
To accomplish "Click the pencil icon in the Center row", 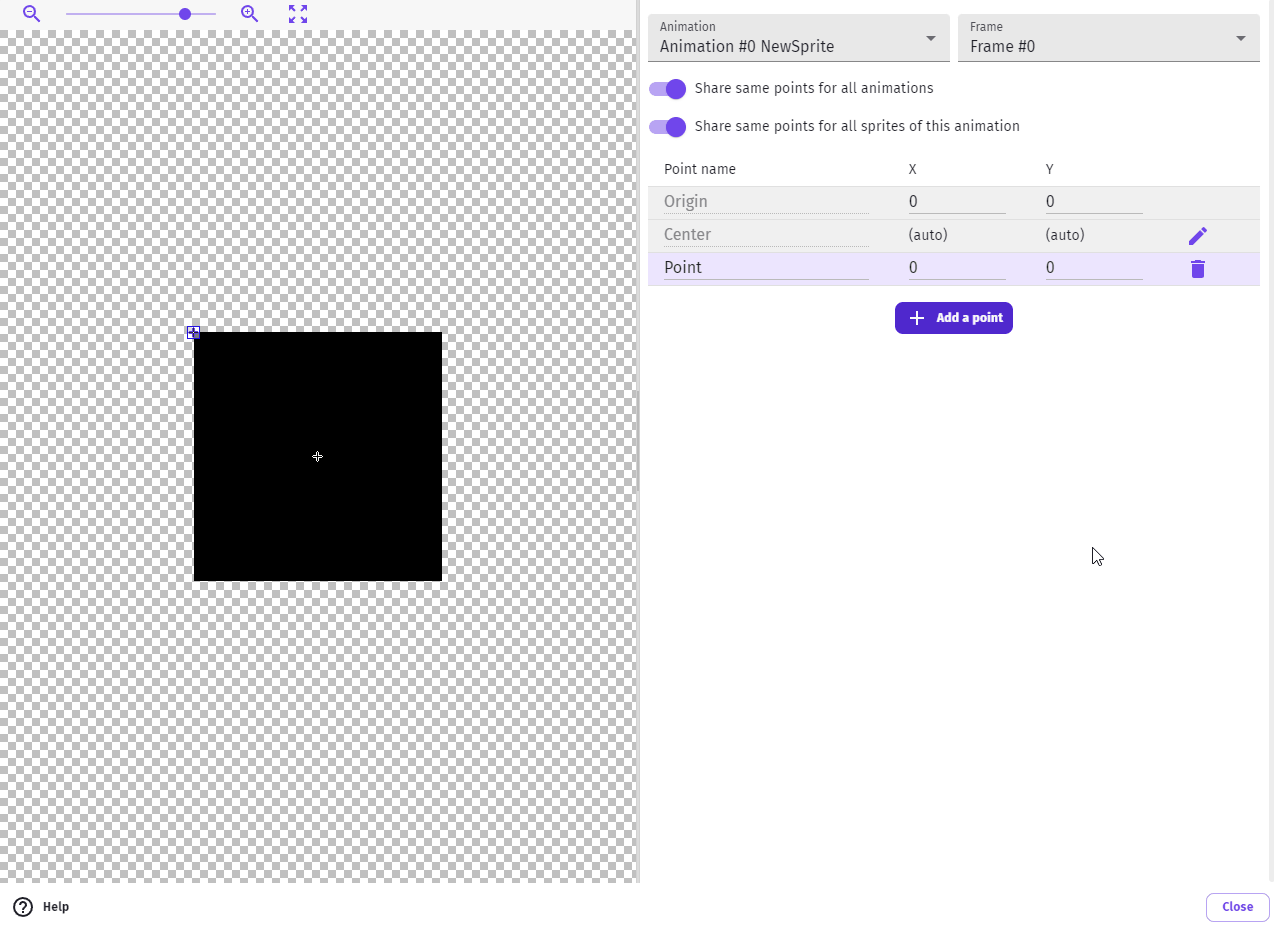I will pos(1198,236).
